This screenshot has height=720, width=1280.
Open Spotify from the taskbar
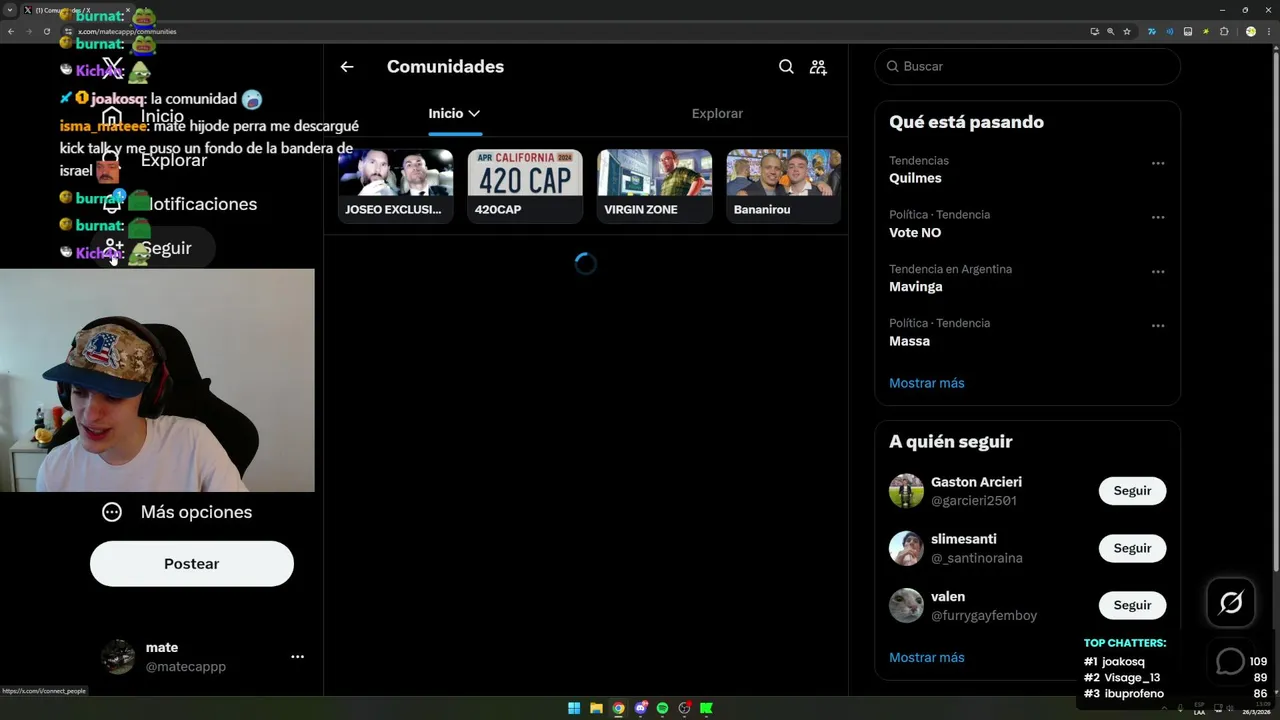point(662,708)
